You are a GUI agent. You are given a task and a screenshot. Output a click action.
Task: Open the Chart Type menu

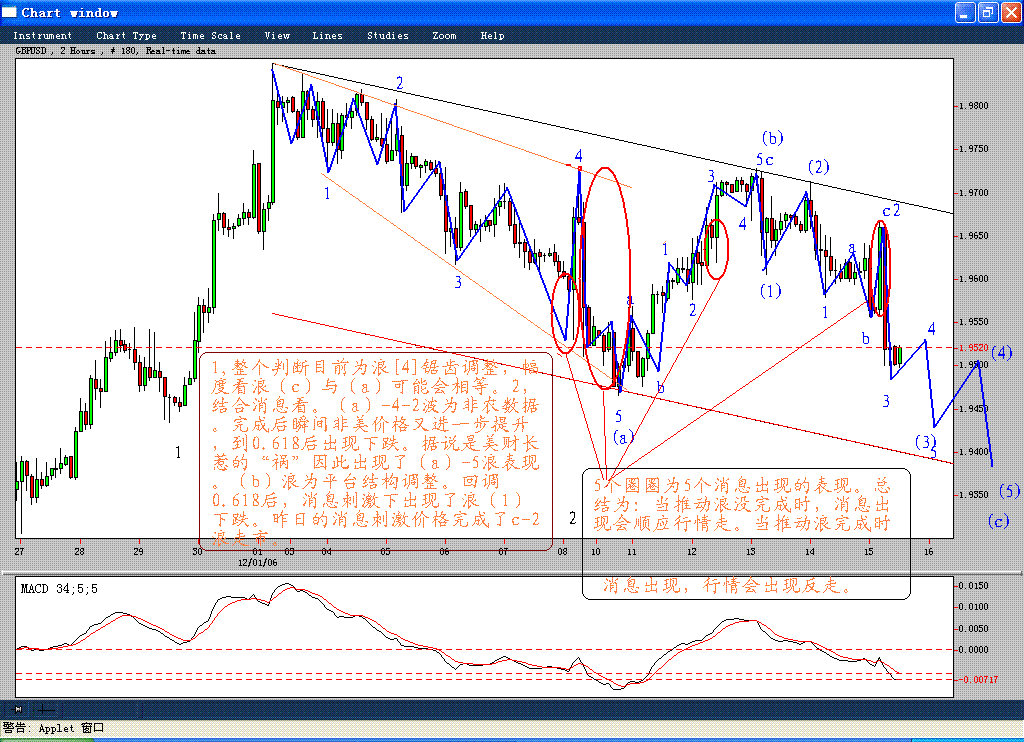(x=127, y=36)
